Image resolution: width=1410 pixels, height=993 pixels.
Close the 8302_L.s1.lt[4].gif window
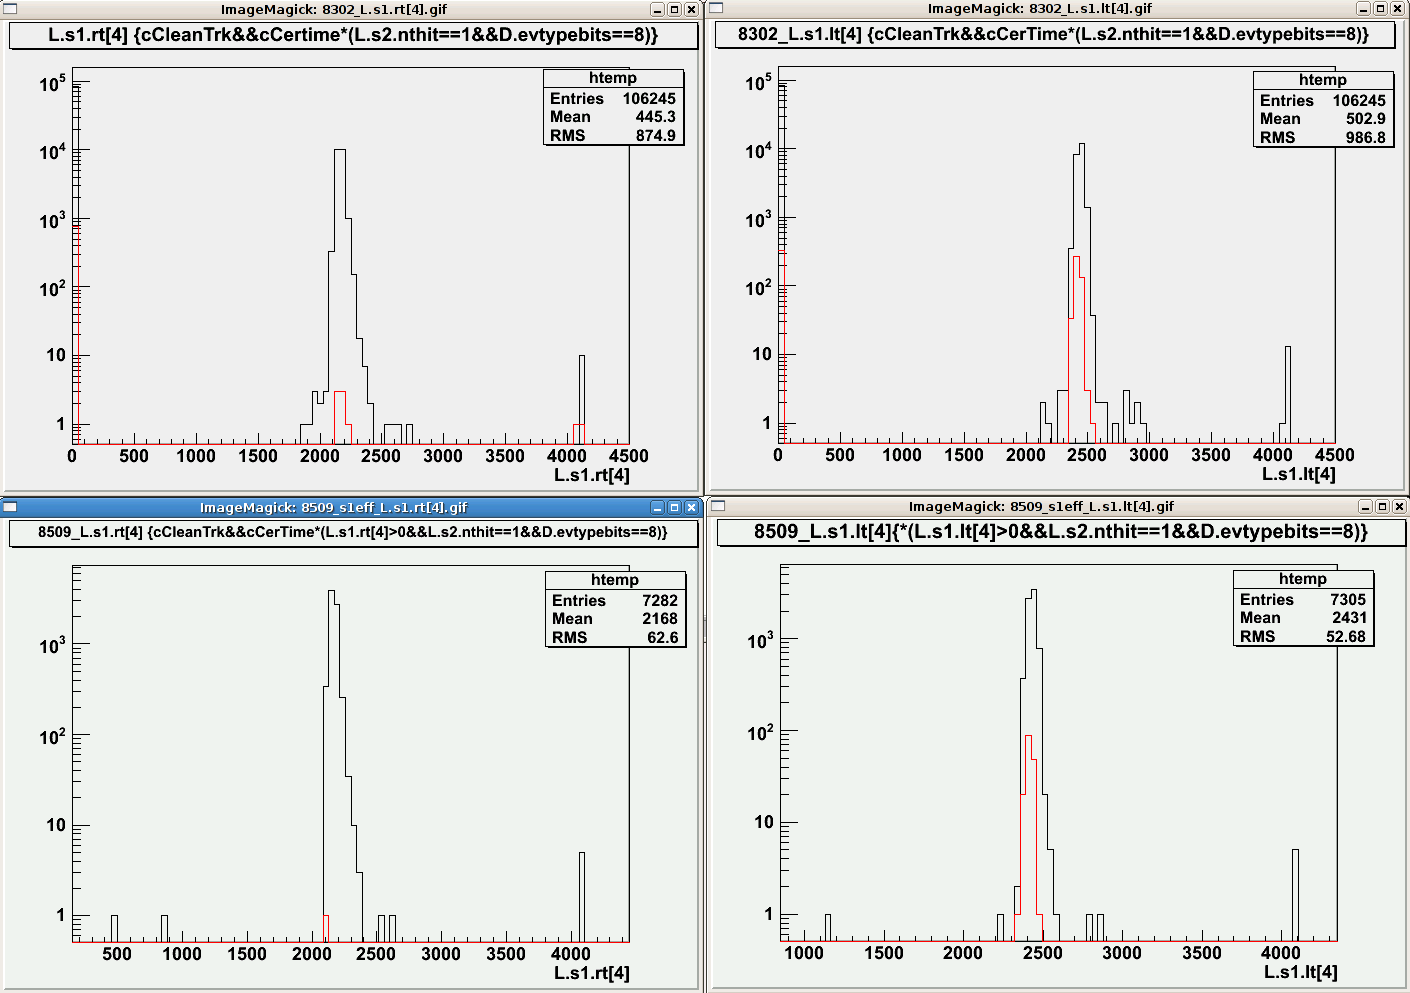point(1398,8)
